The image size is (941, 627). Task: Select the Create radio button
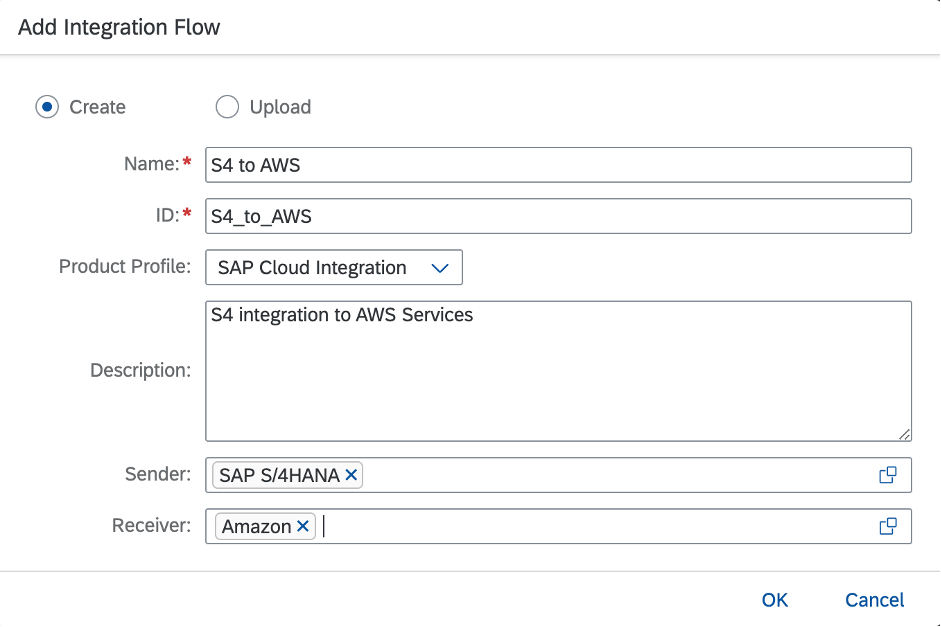pos(46,107)
